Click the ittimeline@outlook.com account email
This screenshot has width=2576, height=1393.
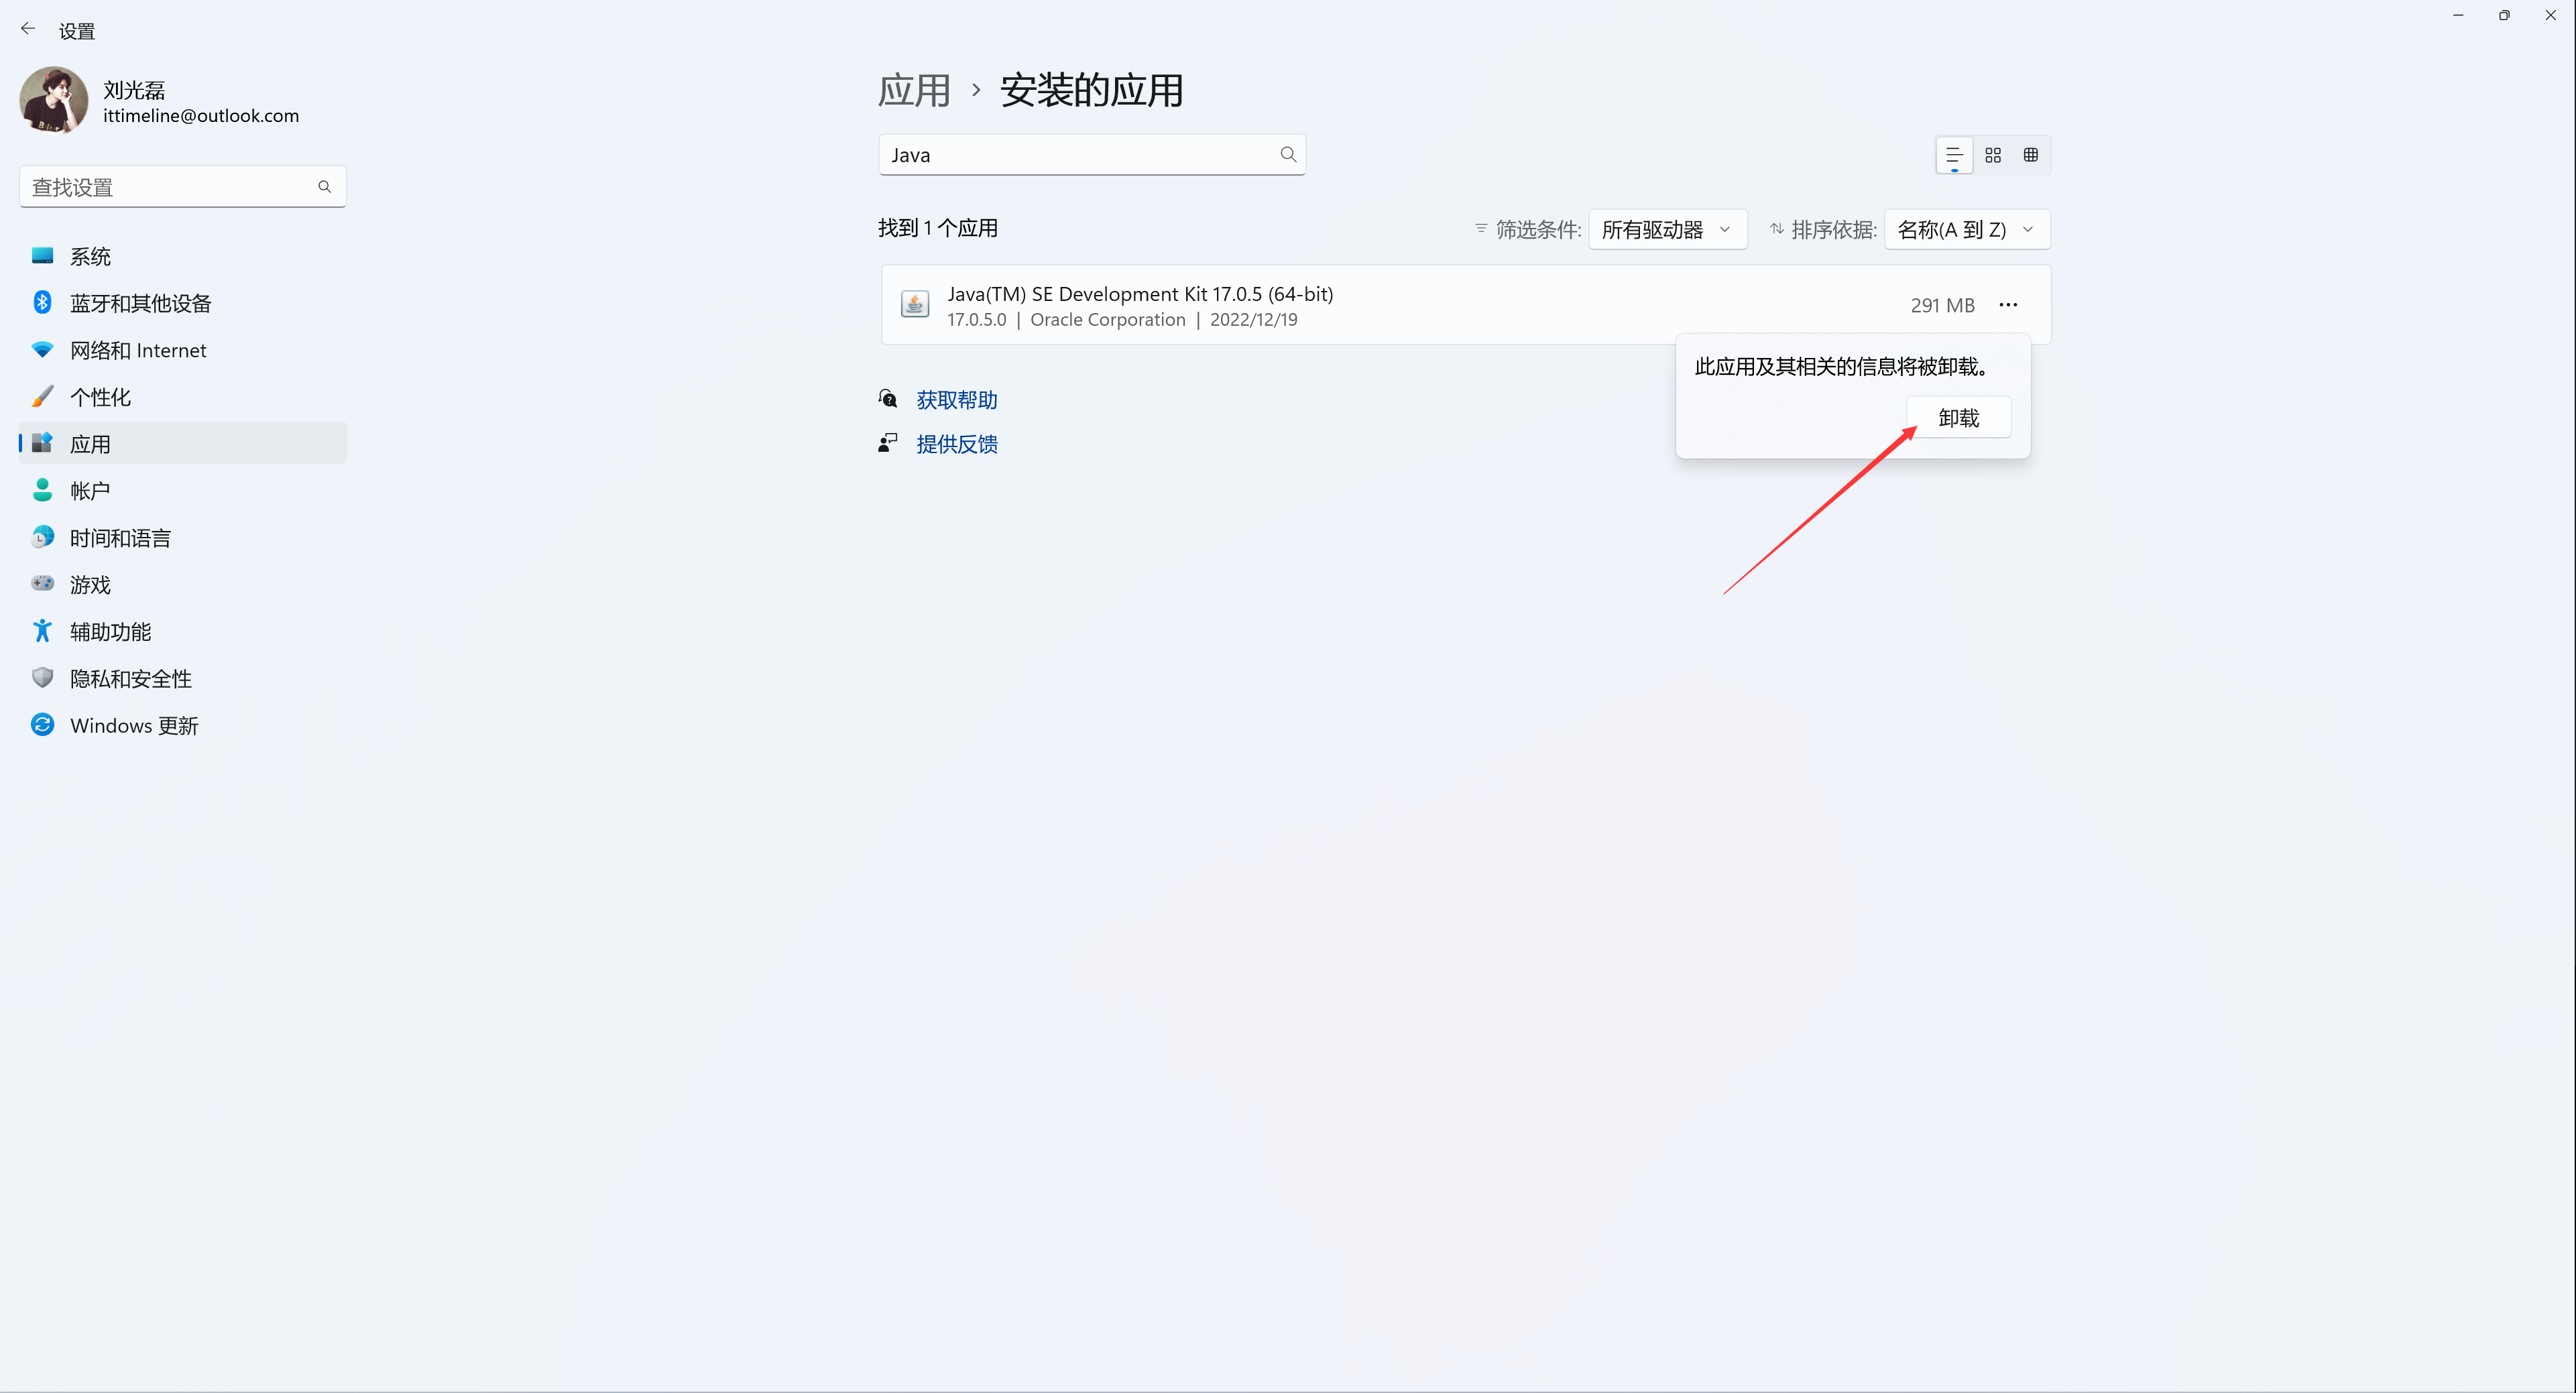click(x=201, y=116)
